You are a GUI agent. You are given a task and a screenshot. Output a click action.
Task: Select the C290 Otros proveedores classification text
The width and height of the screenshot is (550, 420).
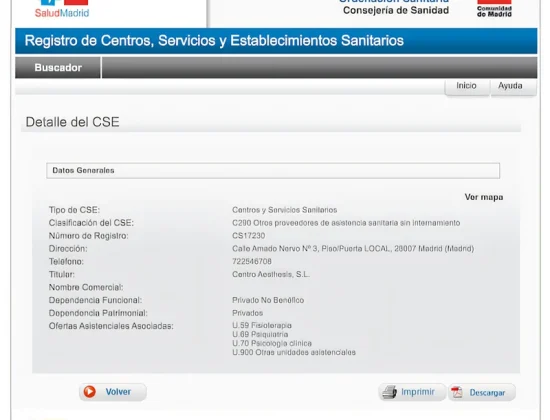346,223
